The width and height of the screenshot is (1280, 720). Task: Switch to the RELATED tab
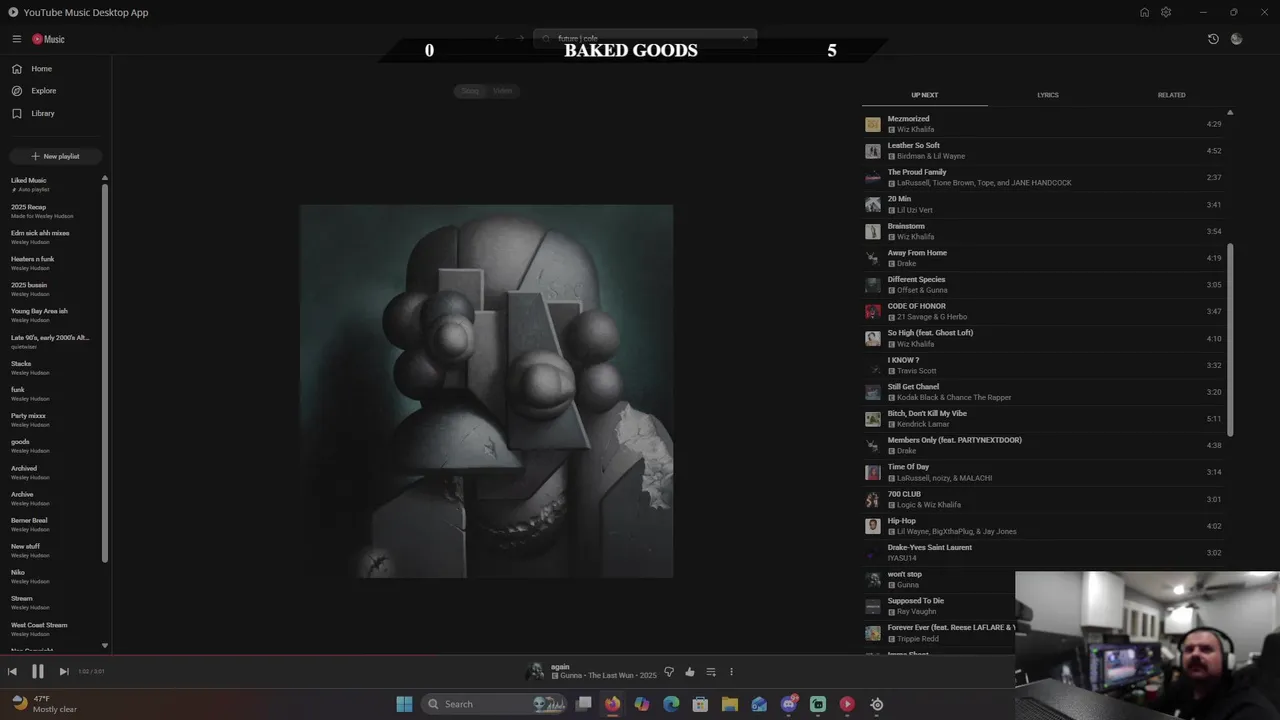[x=1171, y=95]
